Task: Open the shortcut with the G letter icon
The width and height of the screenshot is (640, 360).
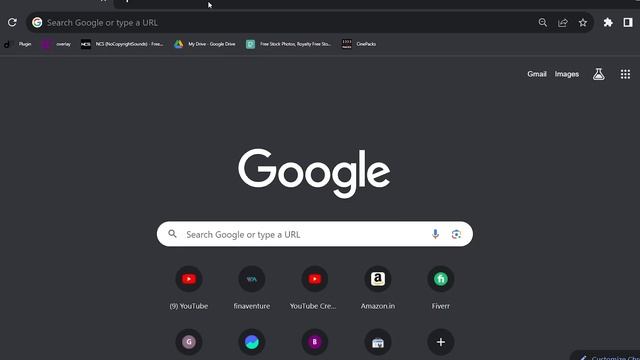Action: (x=189, y=342)
